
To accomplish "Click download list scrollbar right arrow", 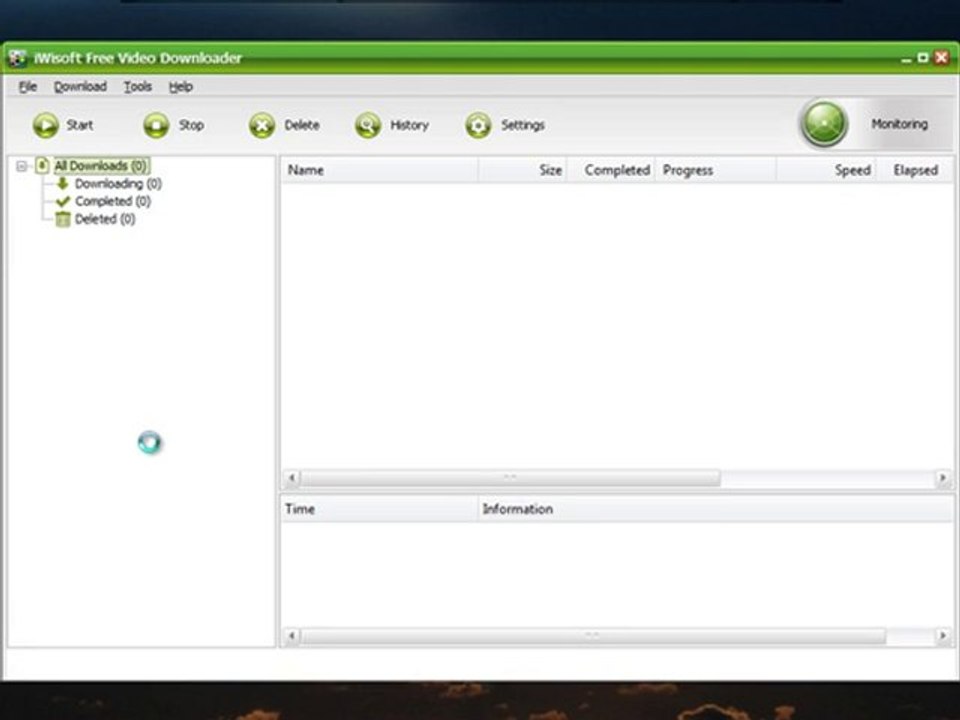I will 943,478.
